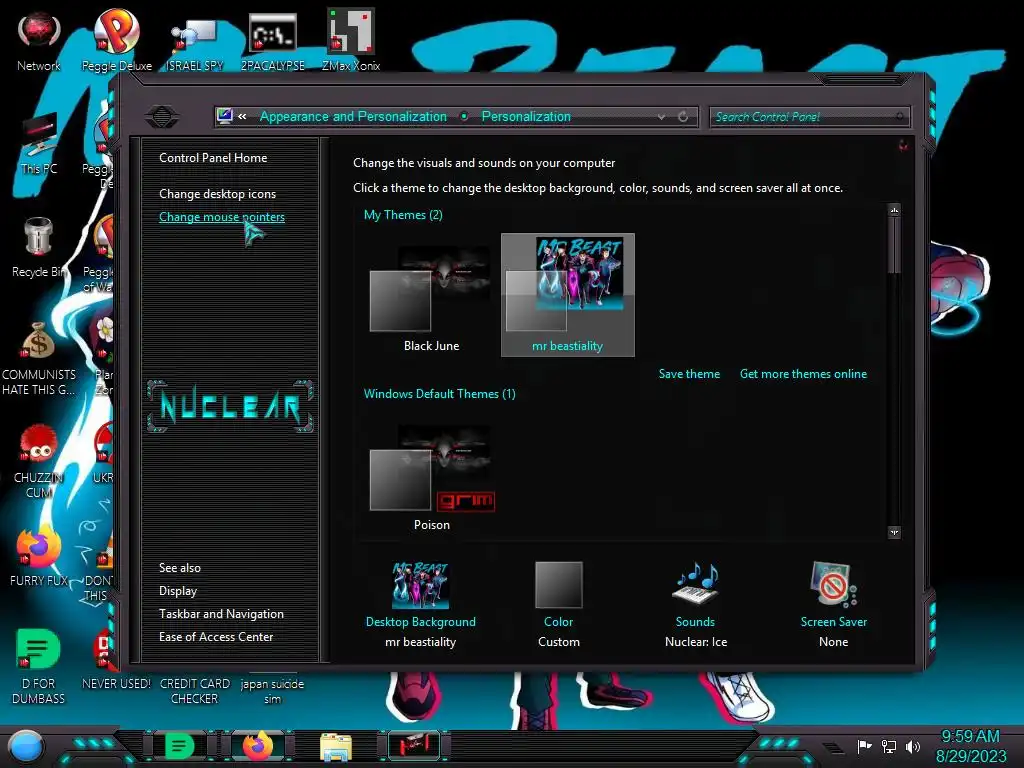Click Change mouse pointers link
Image resolution: width=1024 pixels, height=768 pixels.
[222, 217]
